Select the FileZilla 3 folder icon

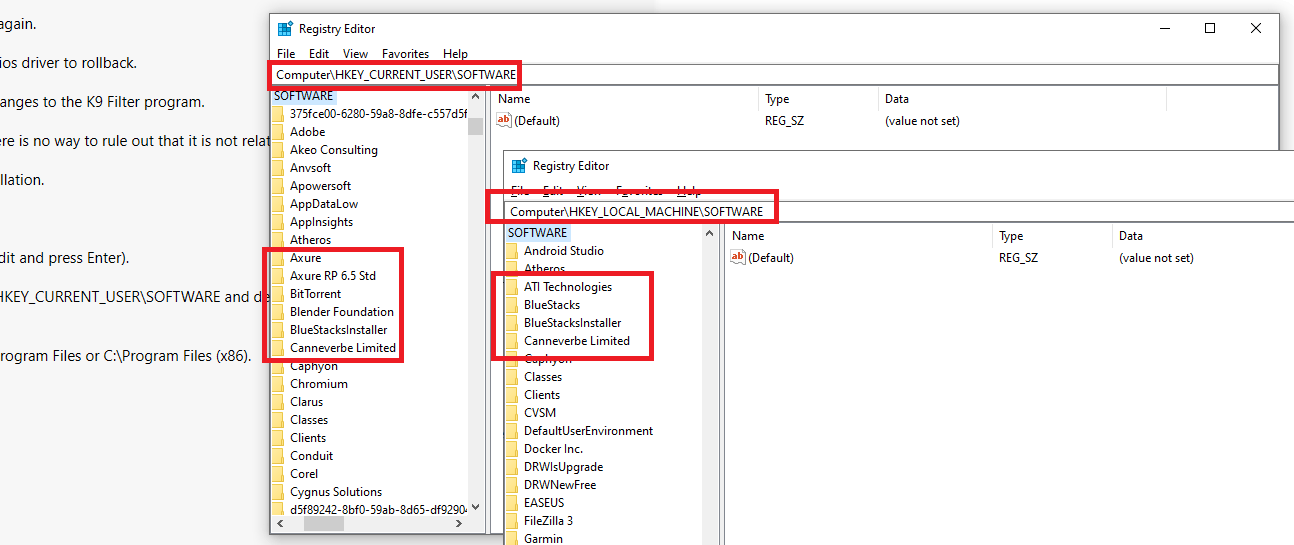tap(512, 521)
